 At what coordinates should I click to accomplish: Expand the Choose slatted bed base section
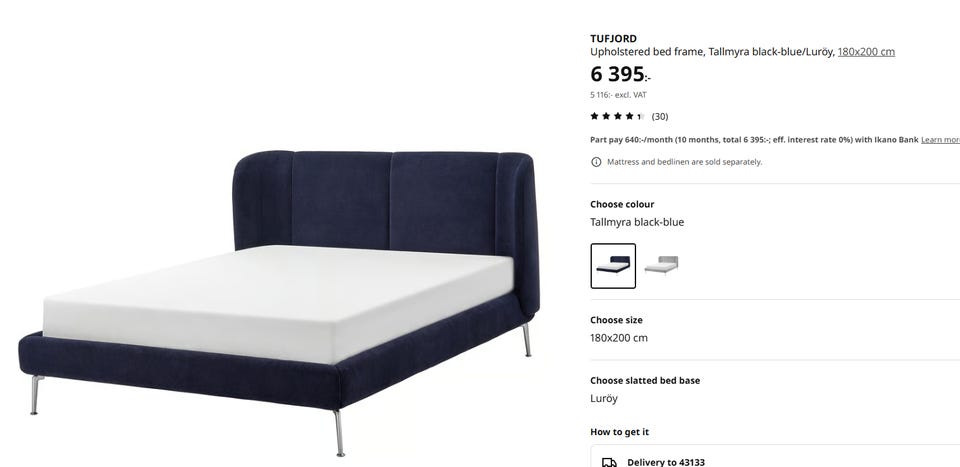(775, 390)
